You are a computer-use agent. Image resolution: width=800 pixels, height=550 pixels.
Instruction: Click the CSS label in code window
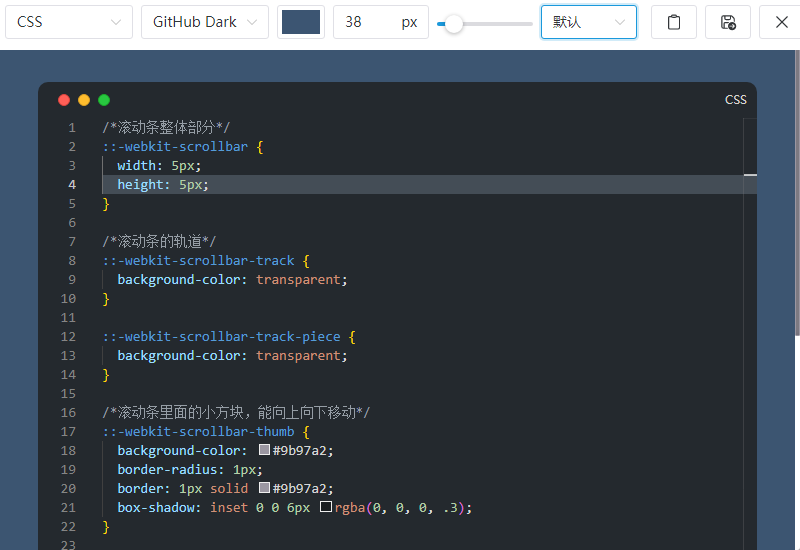(736, 100)
